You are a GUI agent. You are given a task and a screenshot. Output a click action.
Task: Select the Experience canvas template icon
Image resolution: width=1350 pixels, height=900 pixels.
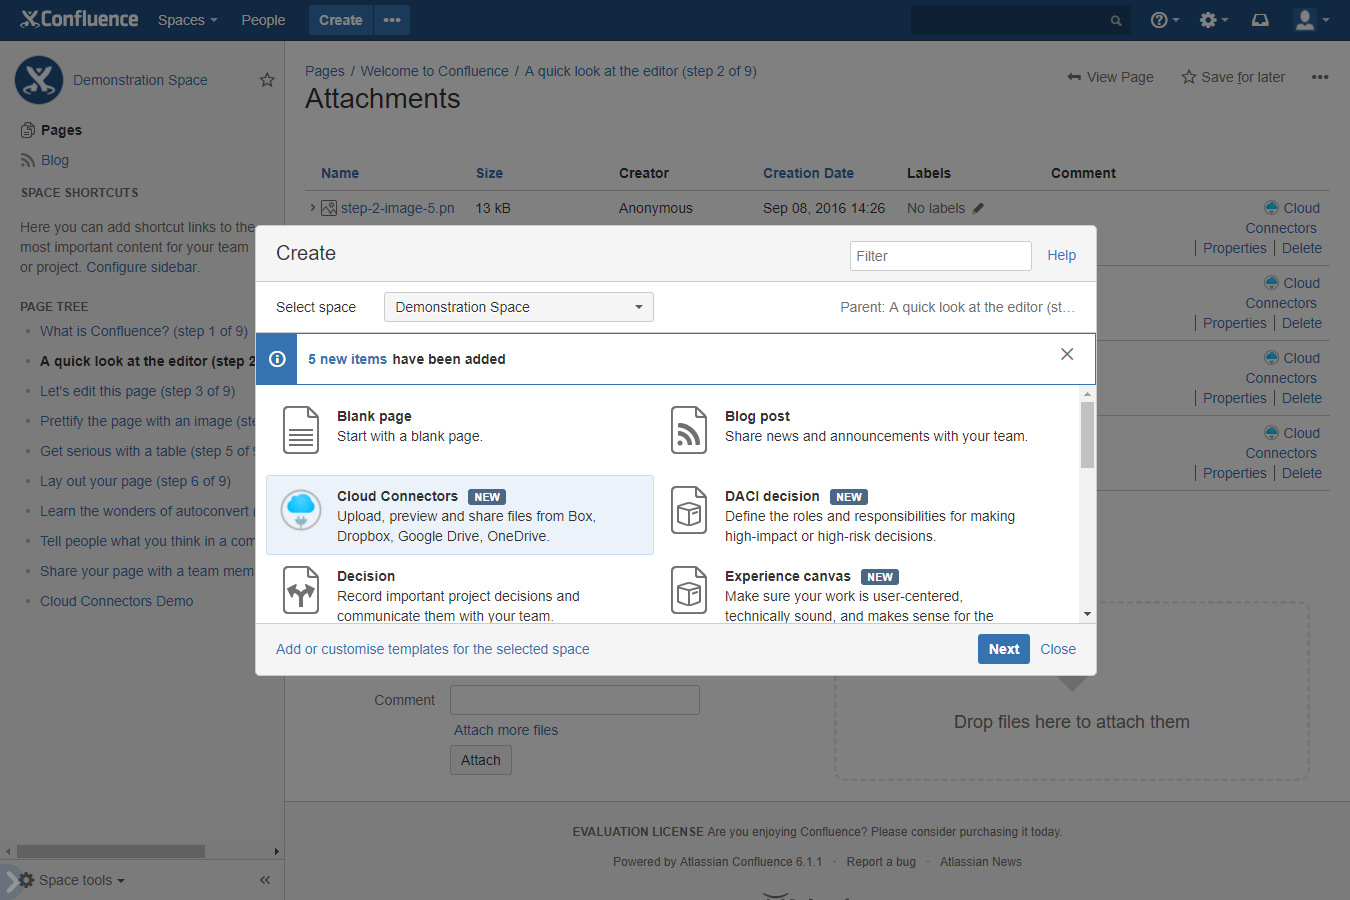point(689,590)
